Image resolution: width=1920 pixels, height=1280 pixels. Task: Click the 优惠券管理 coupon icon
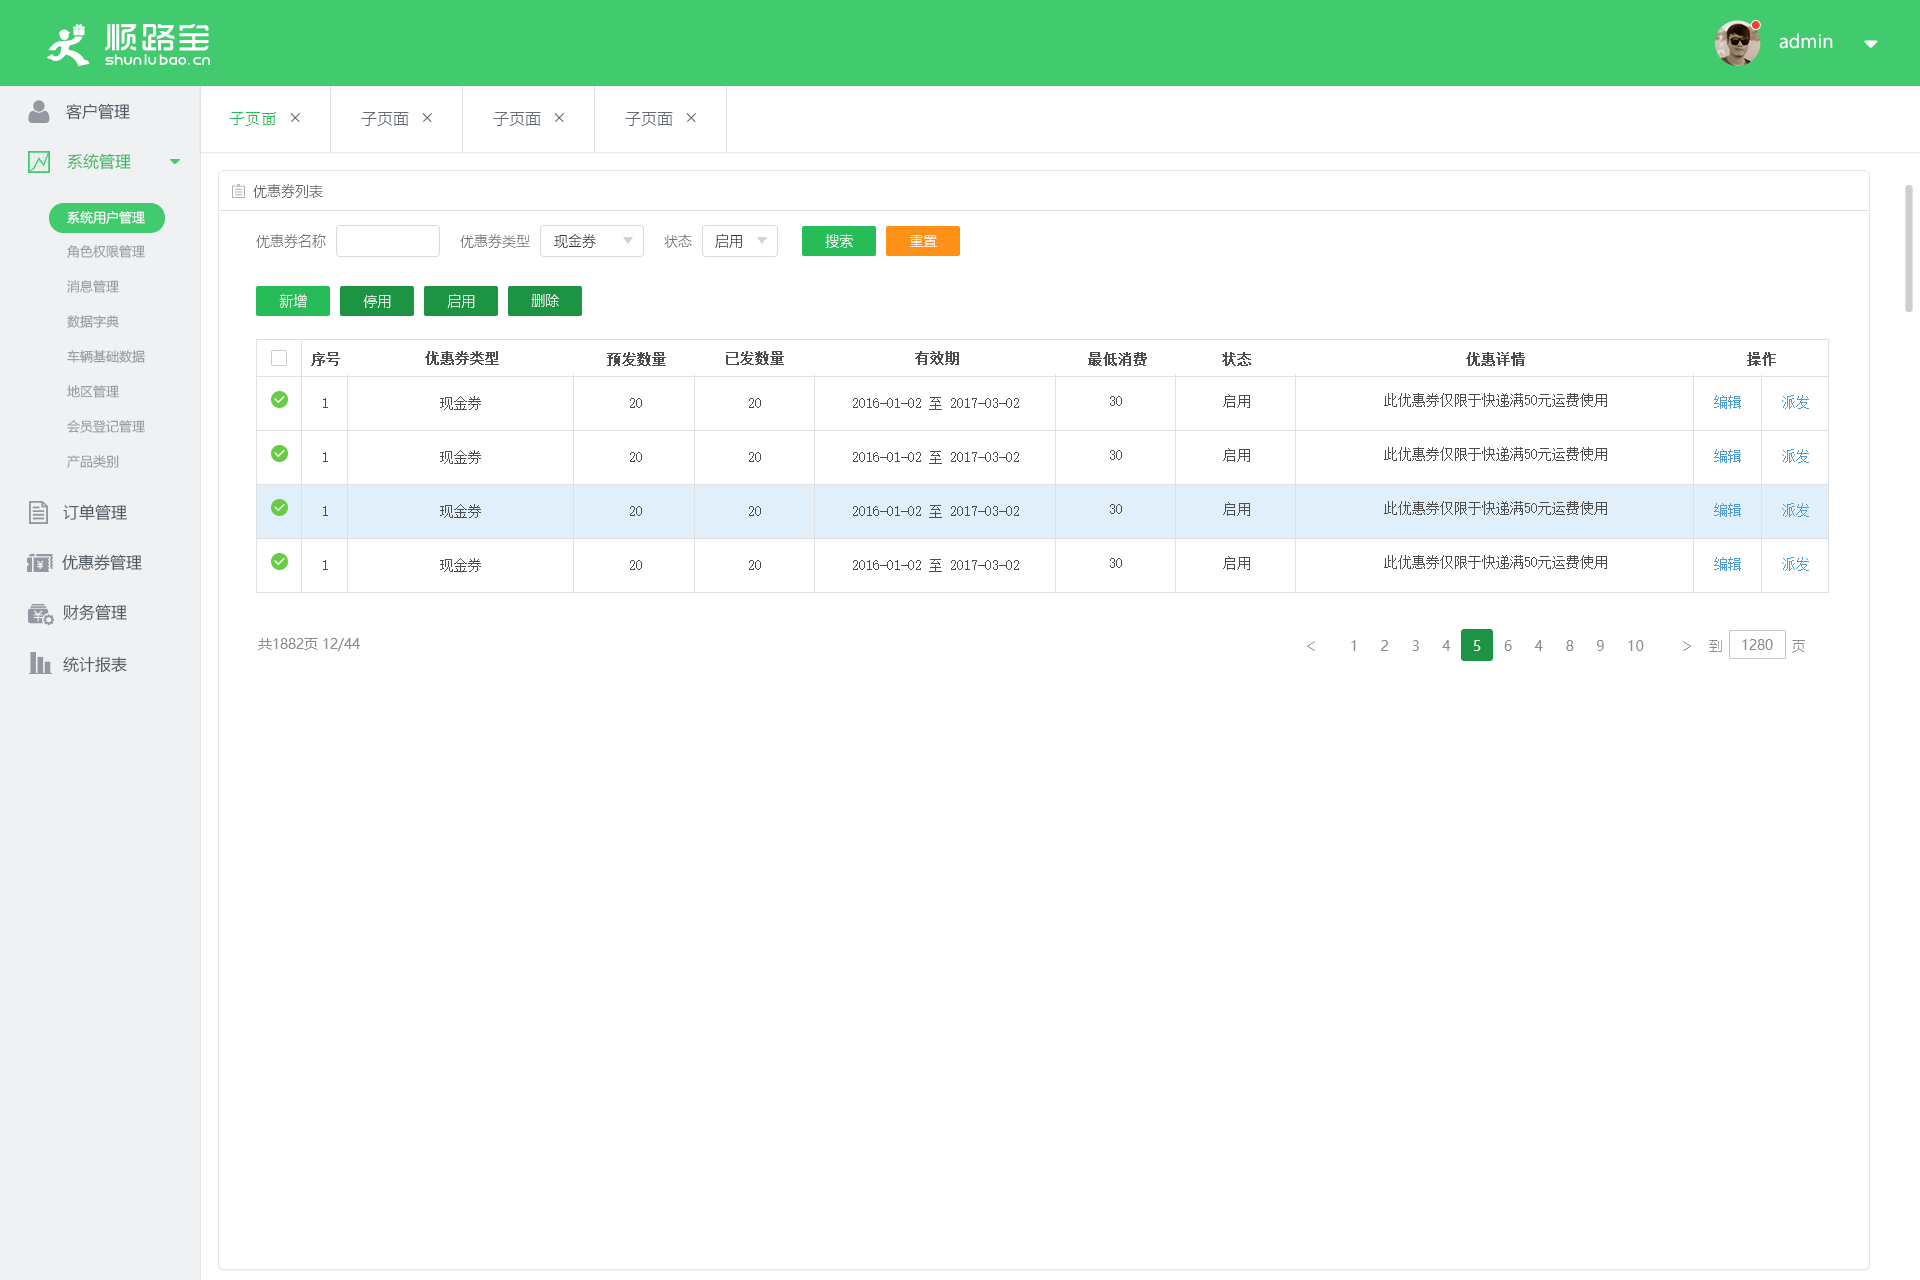[39, 563]
